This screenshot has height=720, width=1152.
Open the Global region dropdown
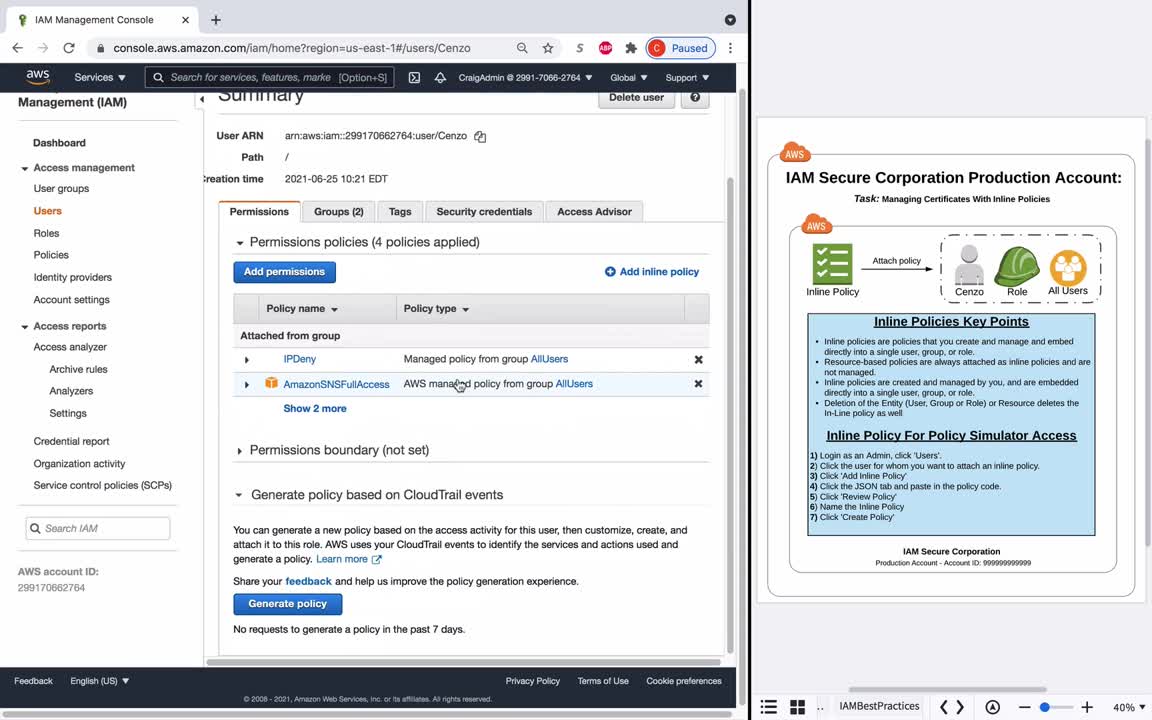[628, 77]
